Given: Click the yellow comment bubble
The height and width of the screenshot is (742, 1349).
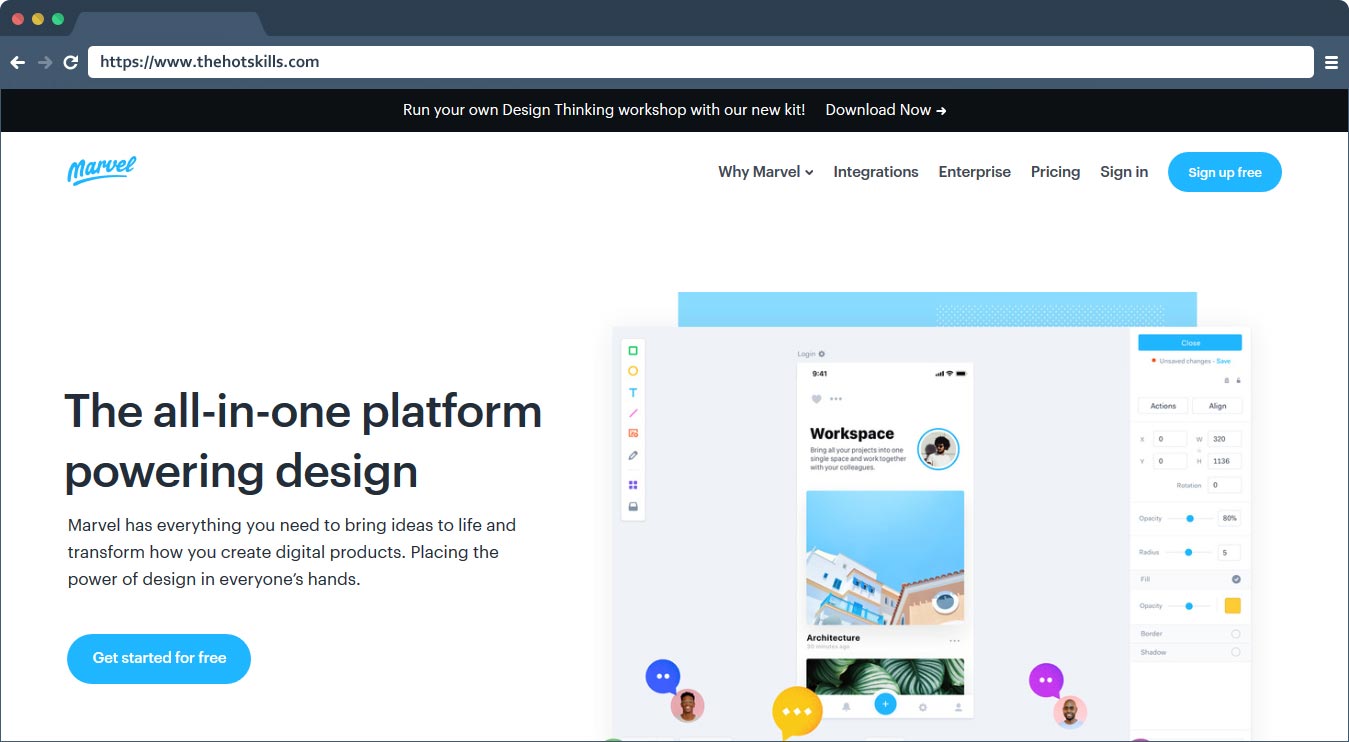Looking at the screenshot, I should (x=797, y=711).
